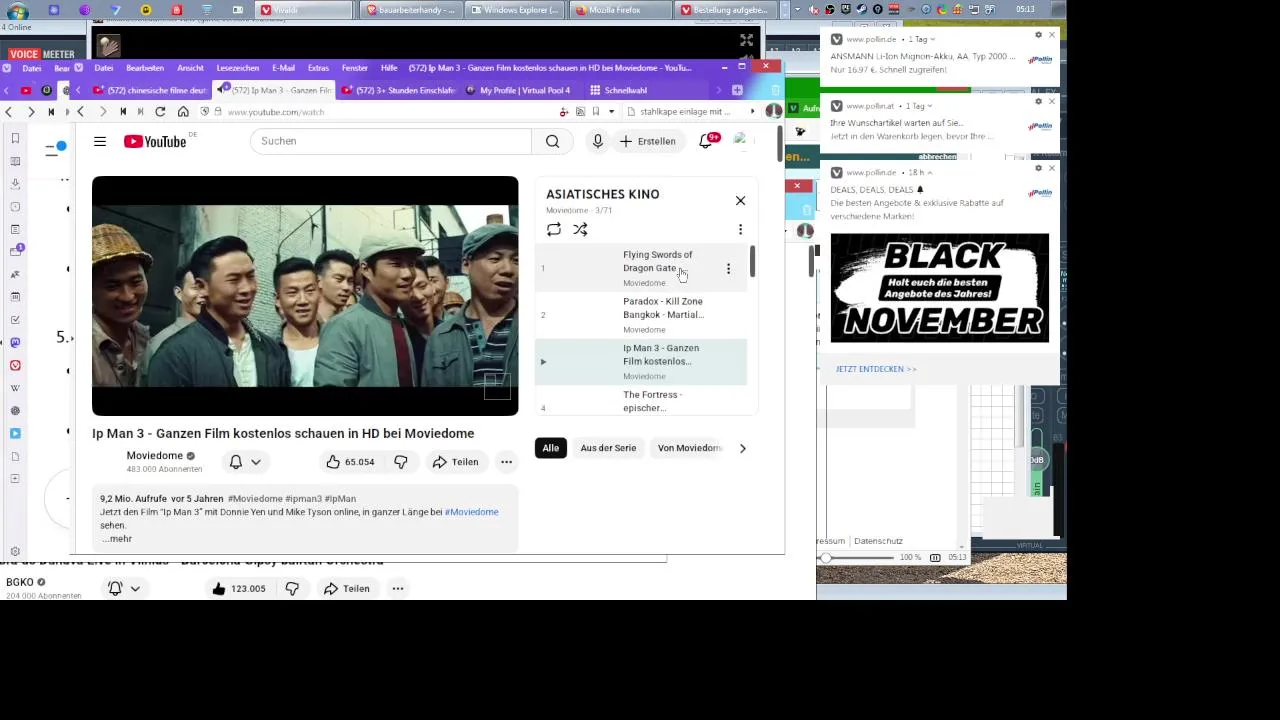Open the Extras menu
This screenshot has width=1280, height=720.
point(318,68)
